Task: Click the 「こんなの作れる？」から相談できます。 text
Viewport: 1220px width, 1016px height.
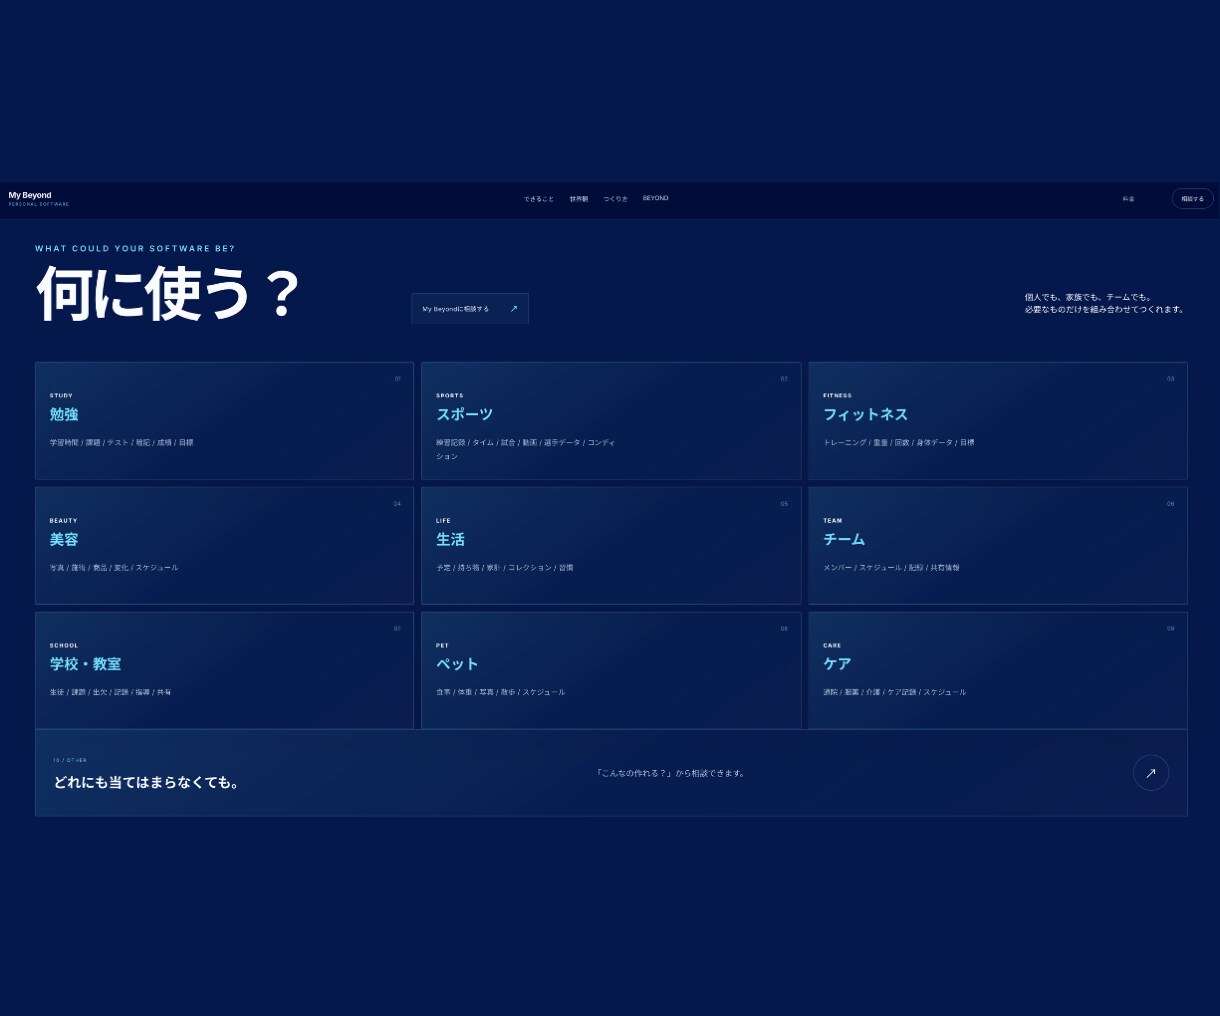Action: click(x=670, y=773)
